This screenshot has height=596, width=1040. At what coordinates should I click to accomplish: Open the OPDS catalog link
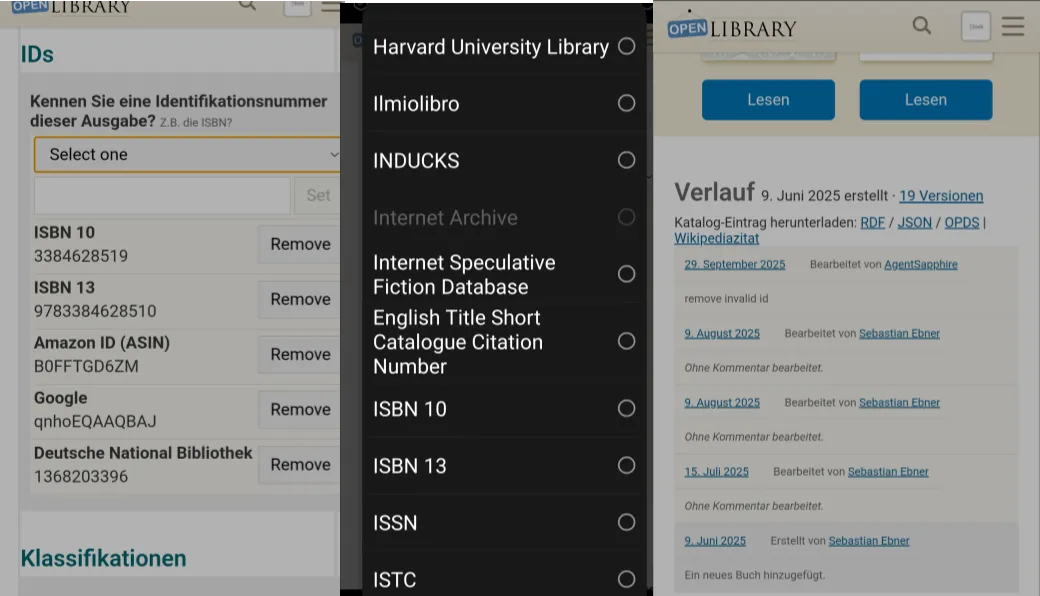point(962,223)
